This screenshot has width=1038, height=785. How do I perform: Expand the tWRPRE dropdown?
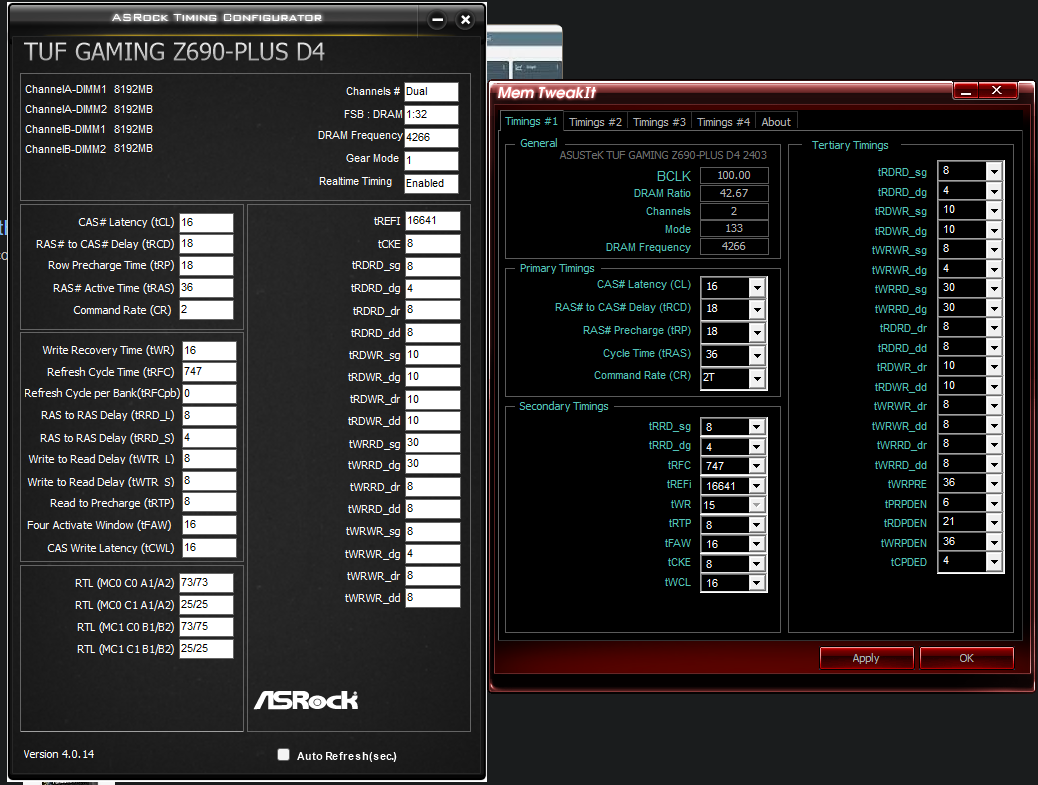[x=994, y=484]
